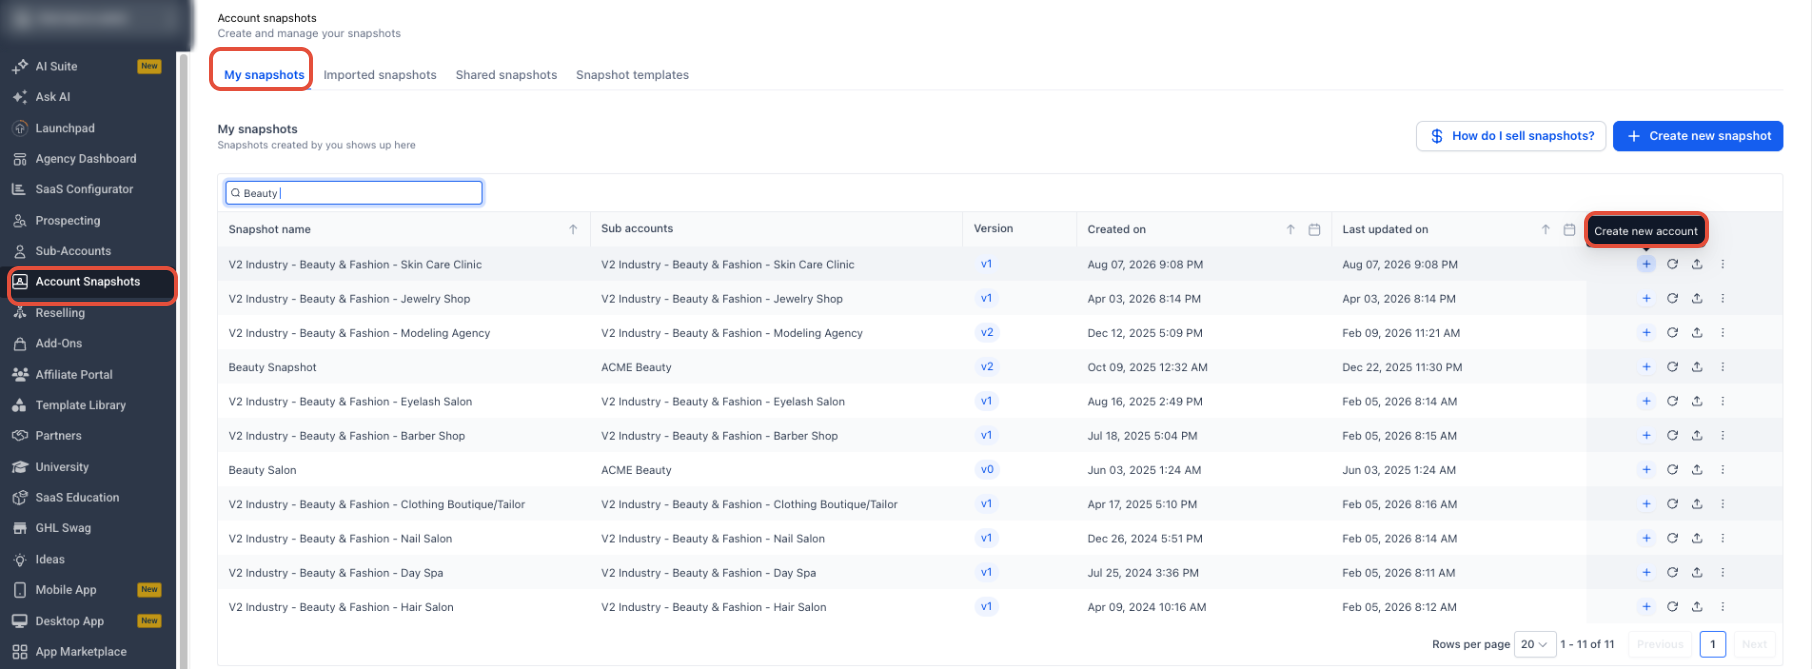Click 'Dec 26, 2024 5:51 PM' created date

tap(1145, 538)
